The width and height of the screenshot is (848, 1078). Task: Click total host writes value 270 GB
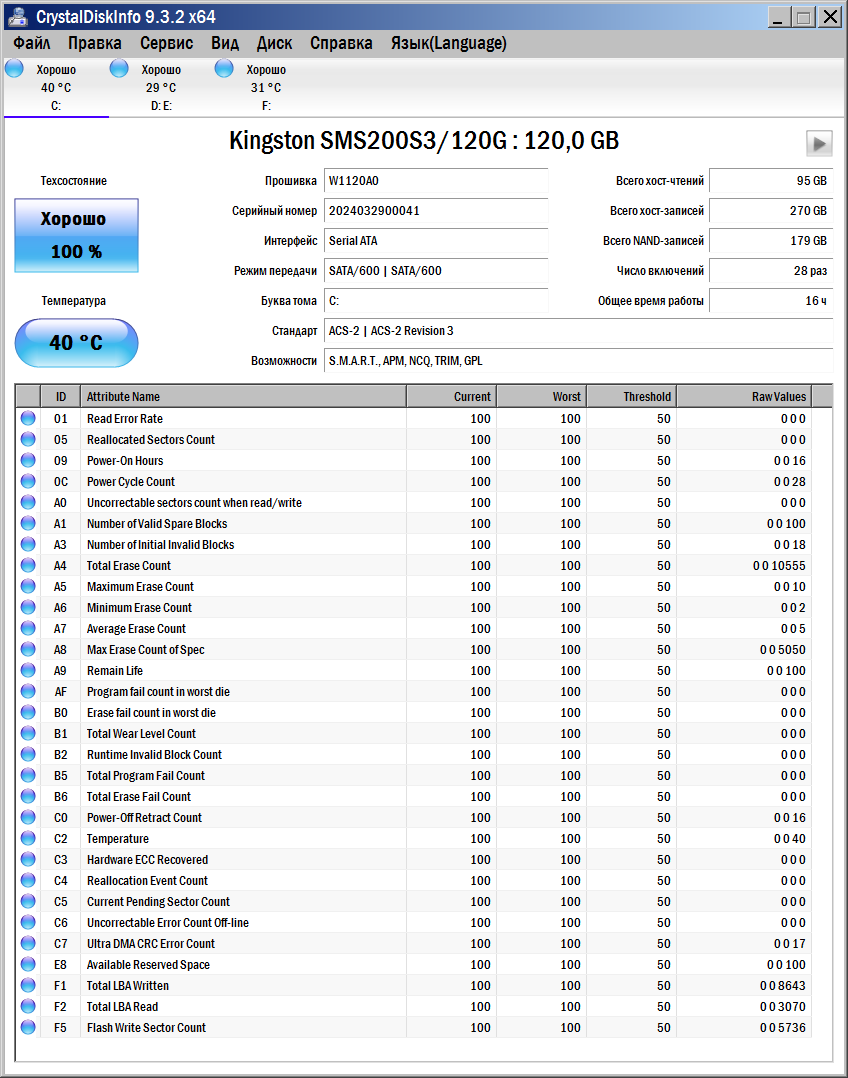[x=771, y=211]
